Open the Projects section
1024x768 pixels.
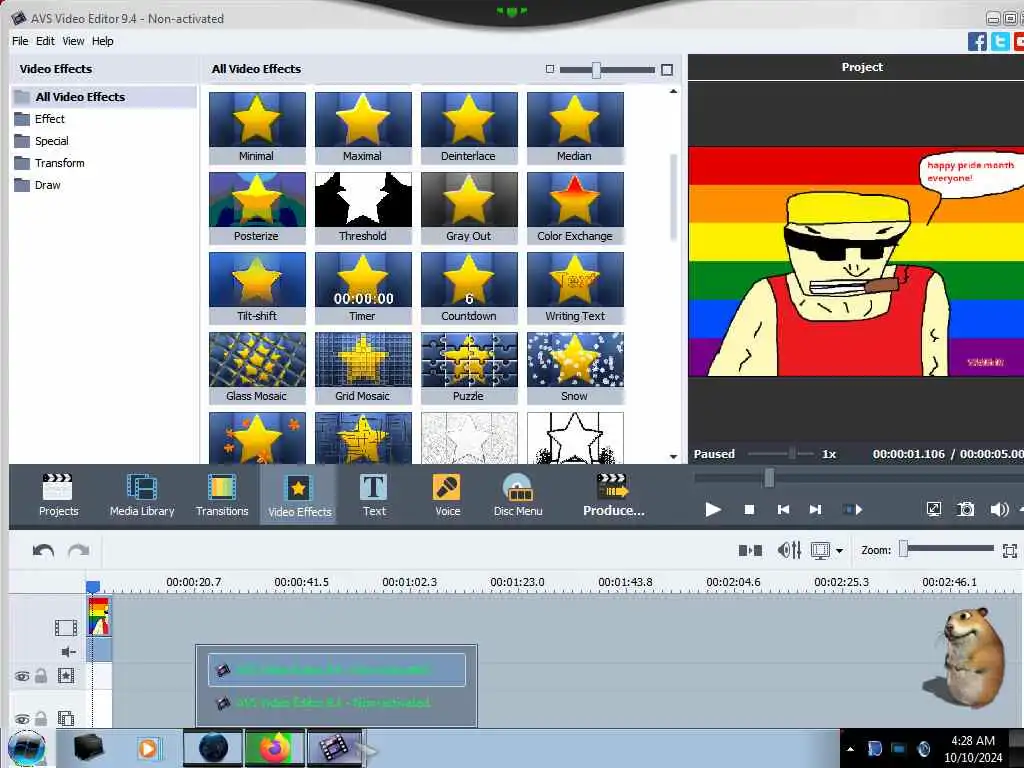(x=58, y=496)
